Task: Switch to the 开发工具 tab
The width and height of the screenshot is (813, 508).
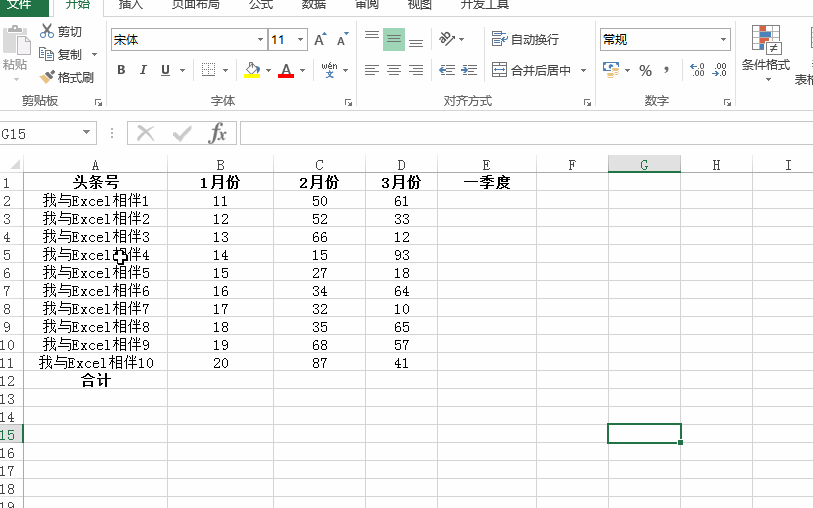Action: pyautogui.click(x=485, y=5)
